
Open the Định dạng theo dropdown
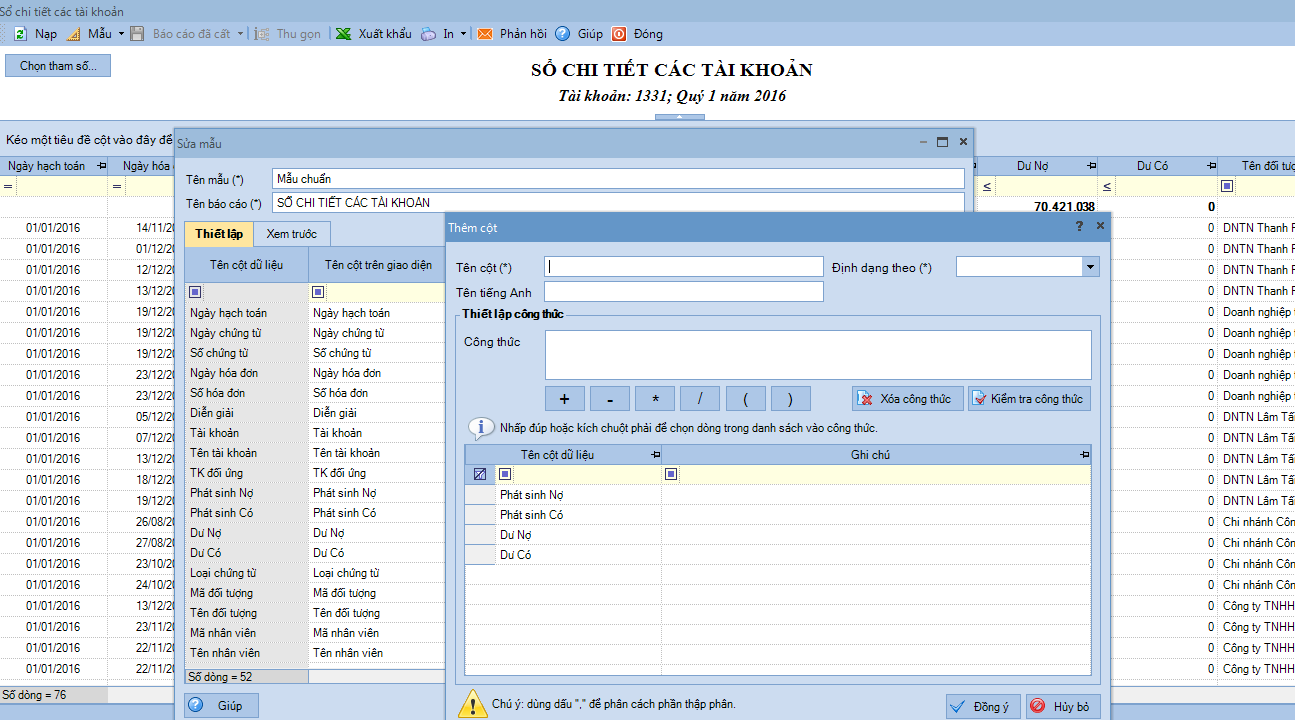1089,267
